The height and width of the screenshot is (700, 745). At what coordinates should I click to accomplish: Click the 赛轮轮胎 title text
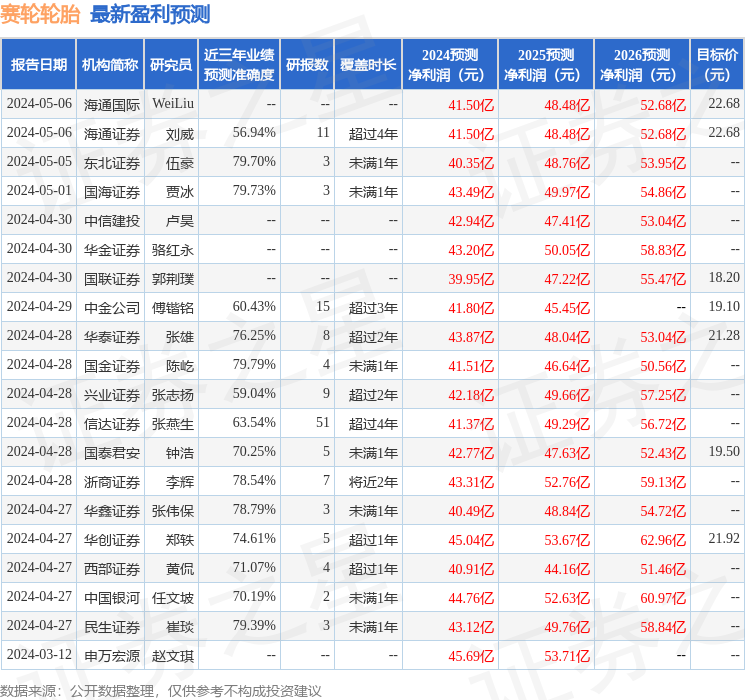click(40, 14)
